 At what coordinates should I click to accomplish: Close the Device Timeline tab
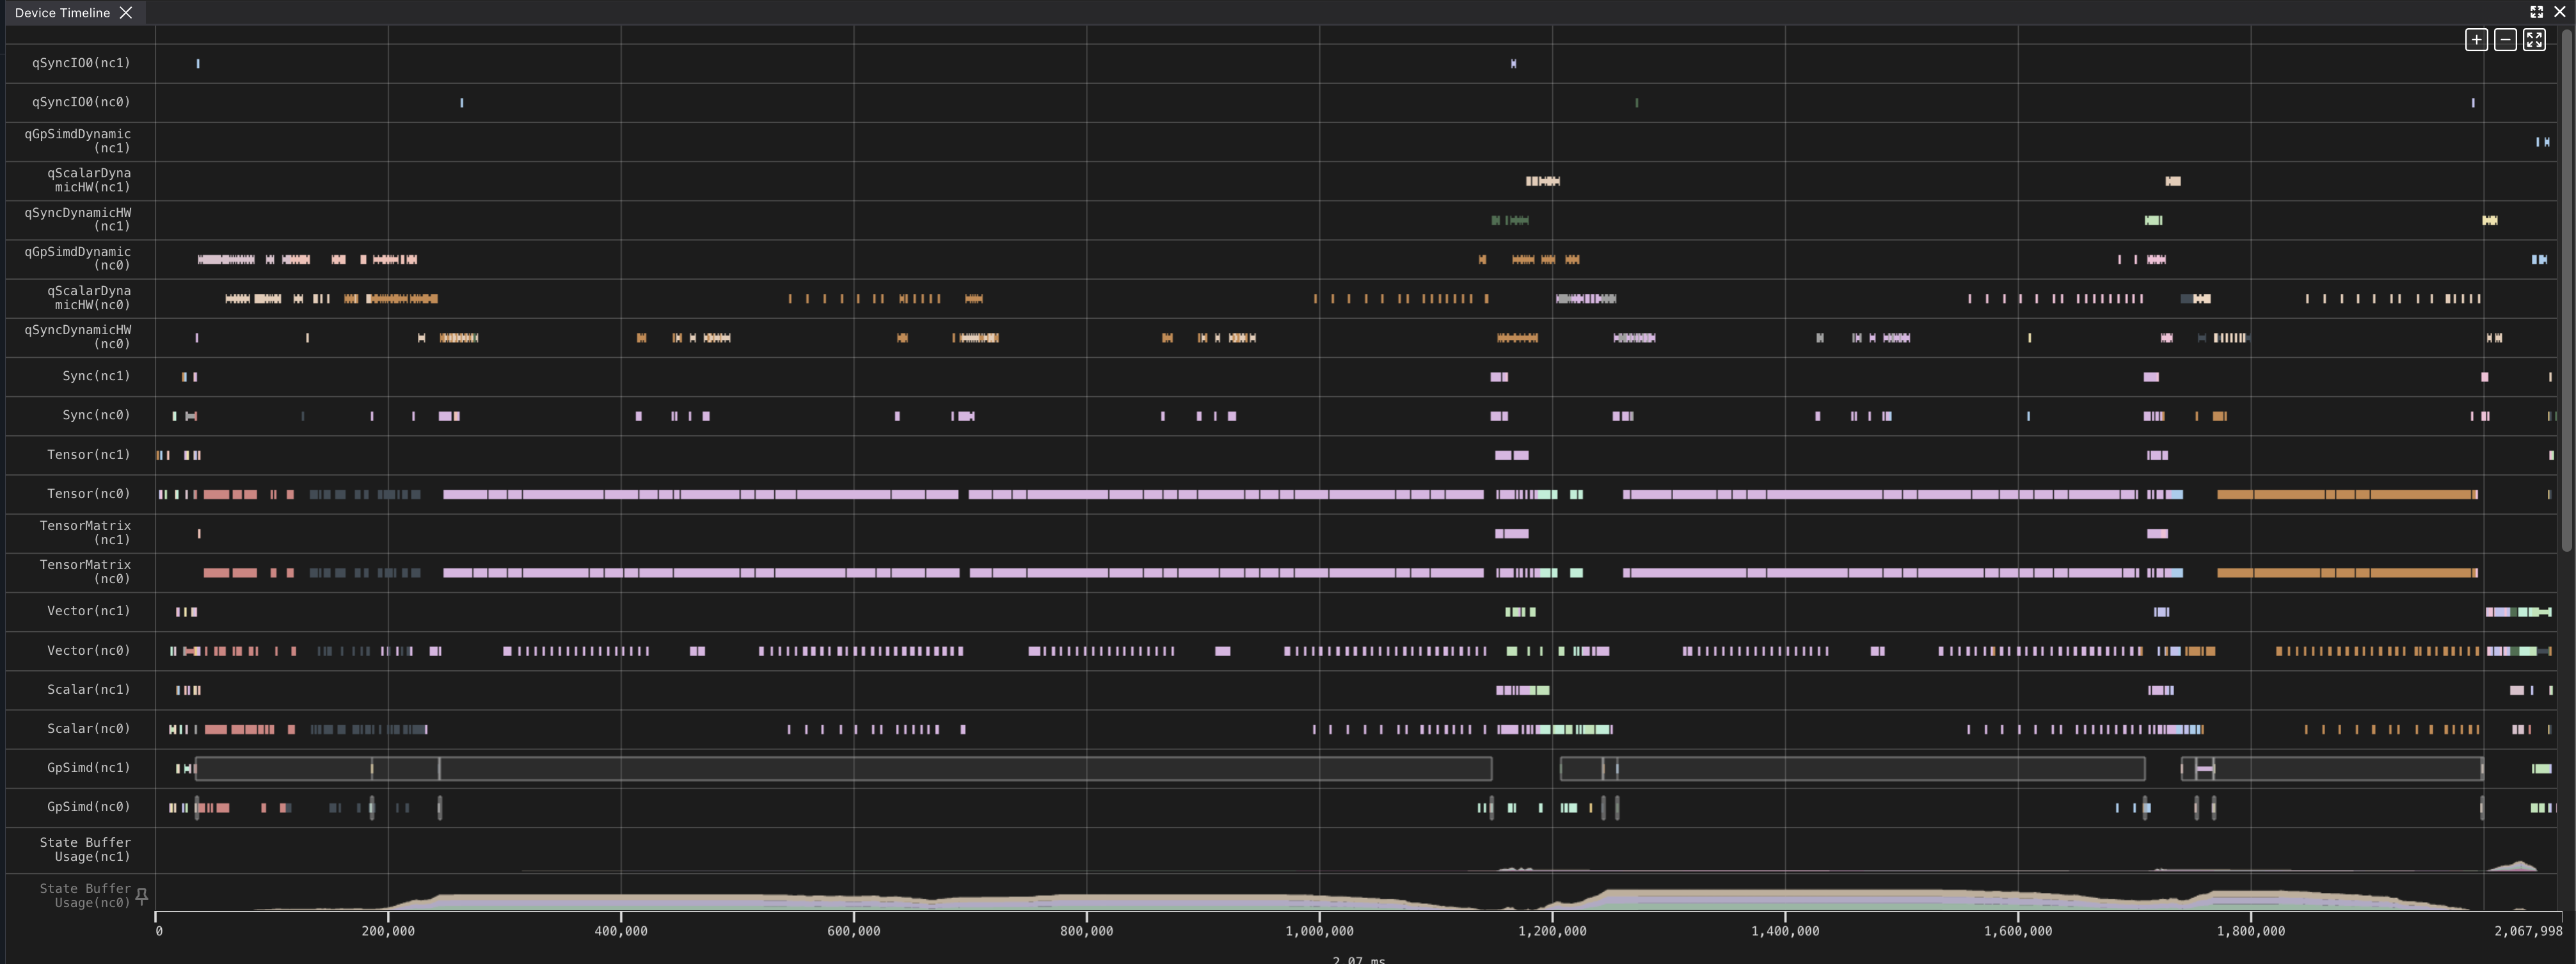(126, 13)
